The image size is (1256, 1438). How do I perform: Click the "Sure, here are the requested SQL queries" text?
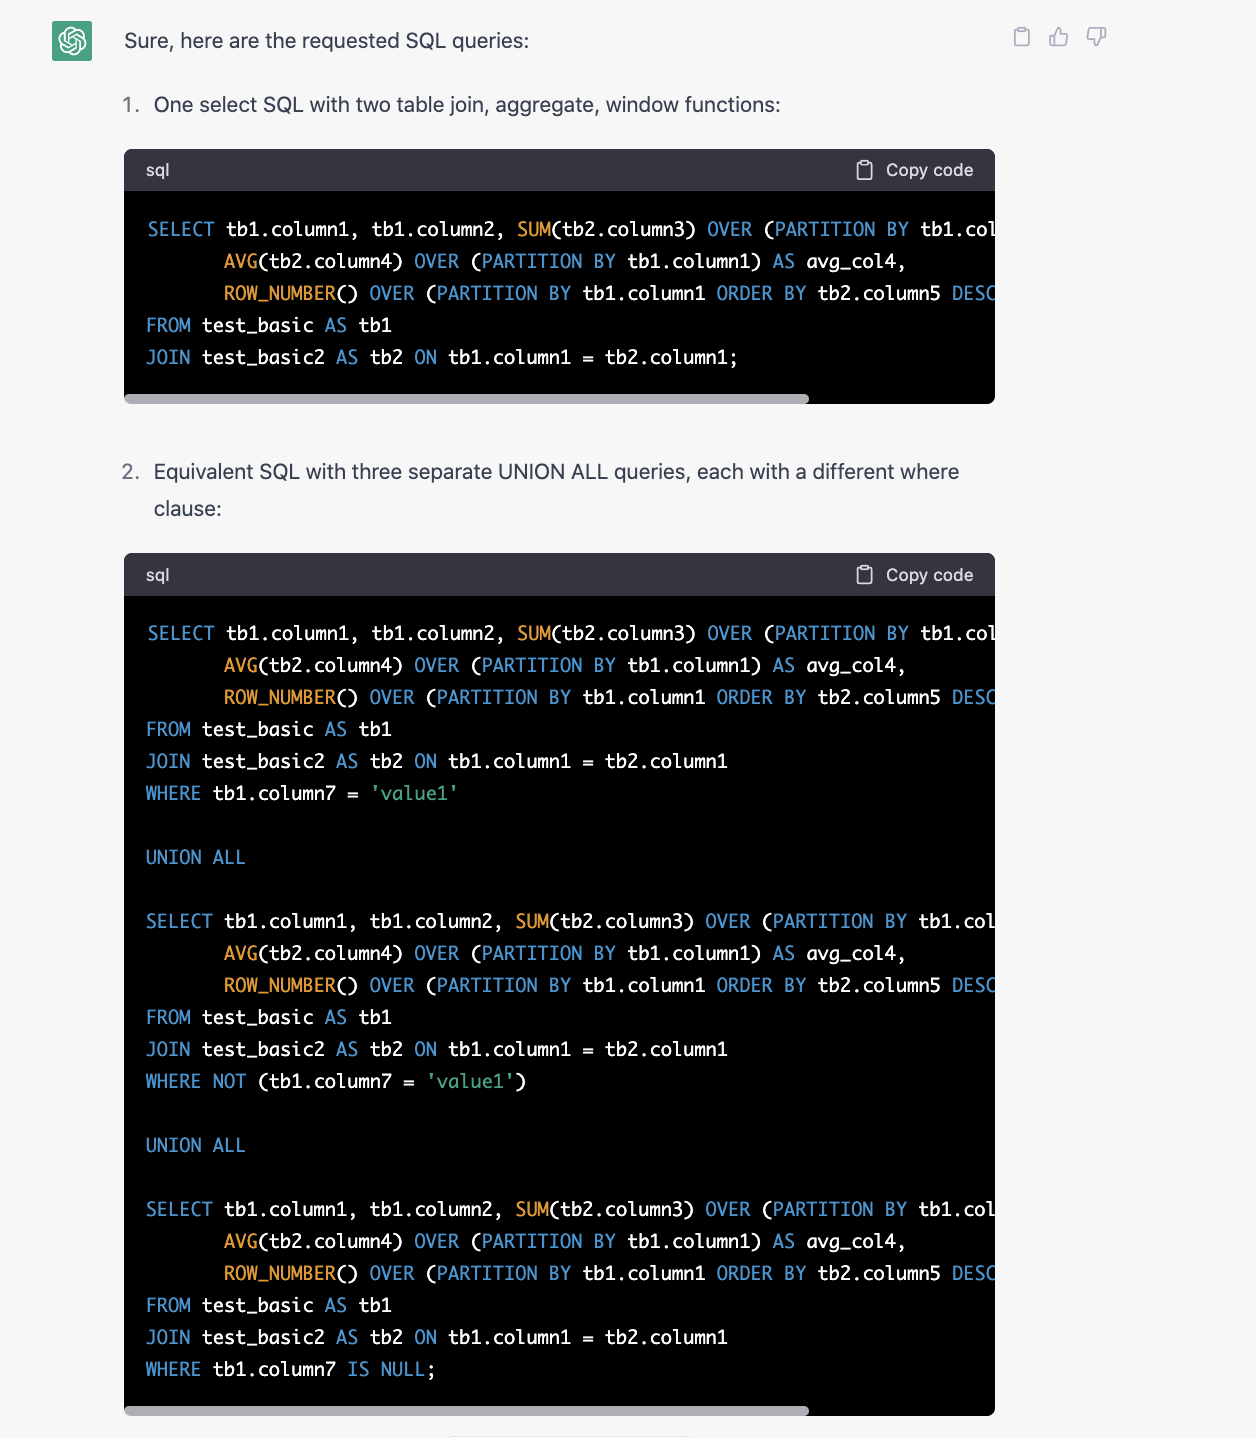coord(326,41)
